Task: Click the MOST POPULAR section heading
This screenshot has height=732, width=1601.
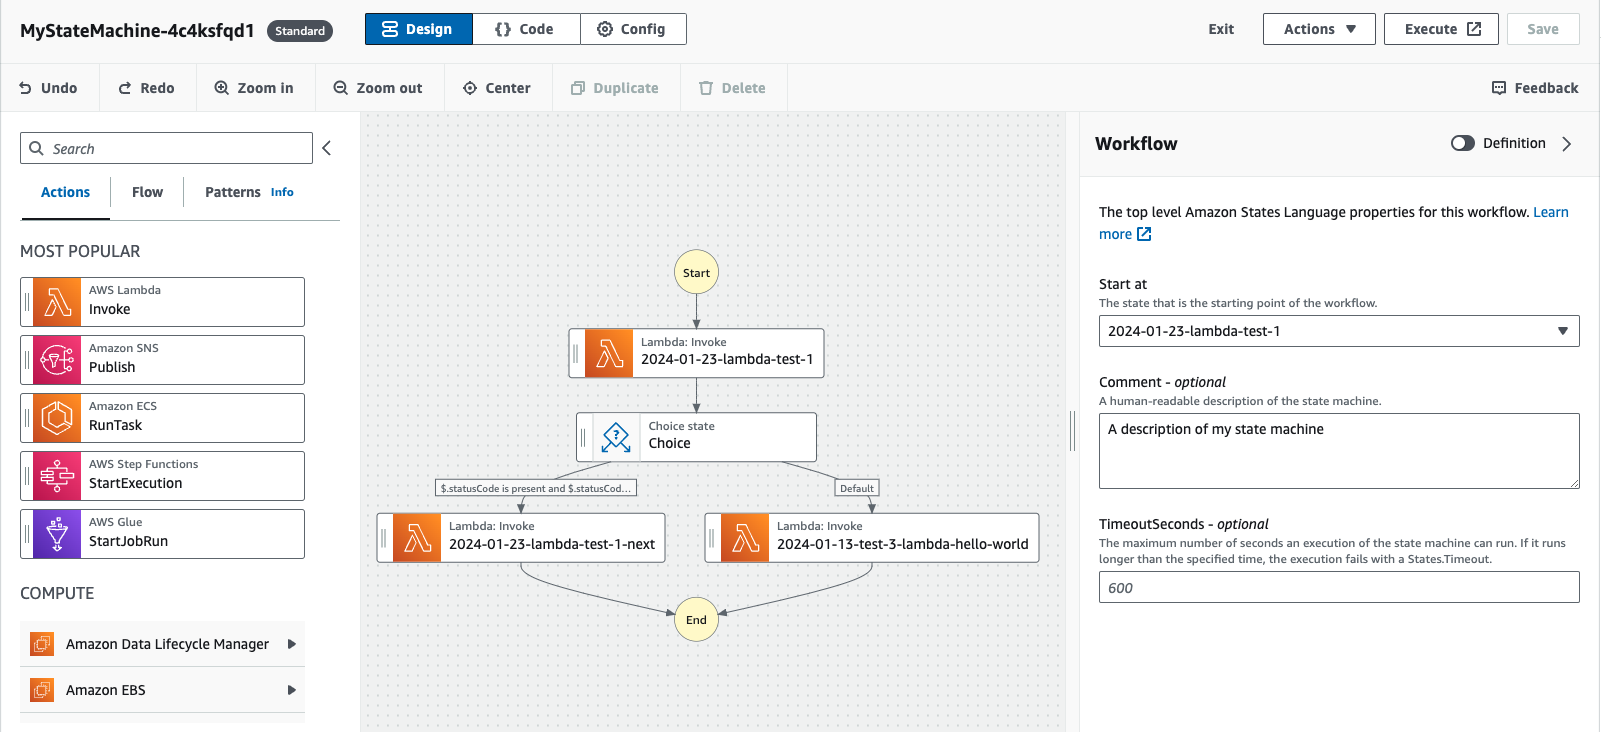Action: point(80,251)
